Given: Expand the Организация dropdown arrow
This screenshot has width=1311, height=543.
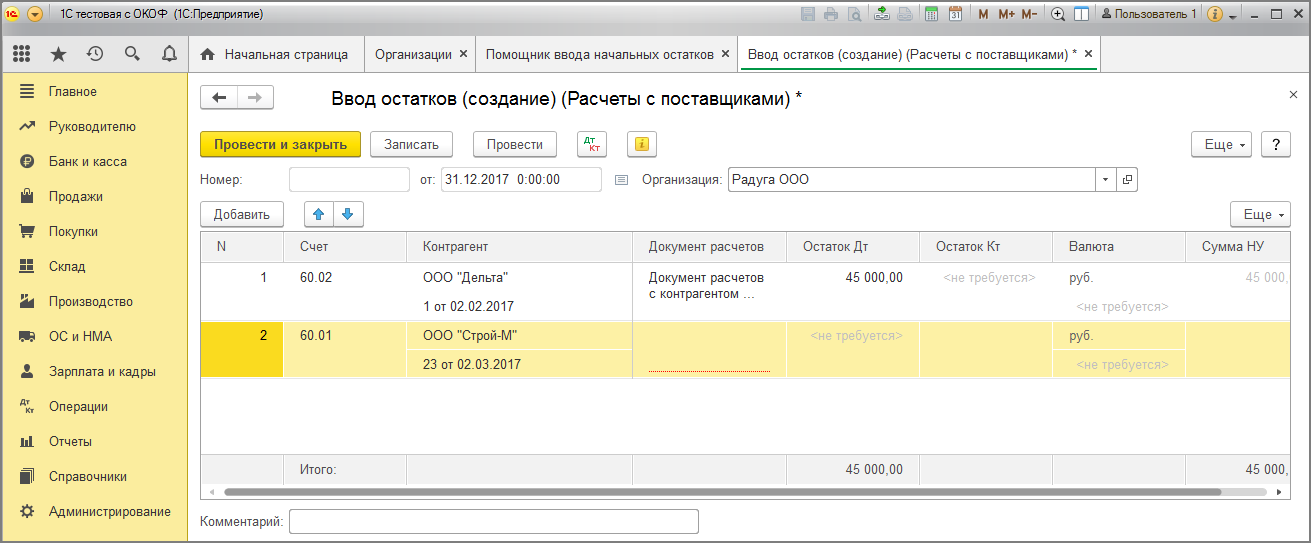Looking at the screenshot, I should (x=1106, y=180).
